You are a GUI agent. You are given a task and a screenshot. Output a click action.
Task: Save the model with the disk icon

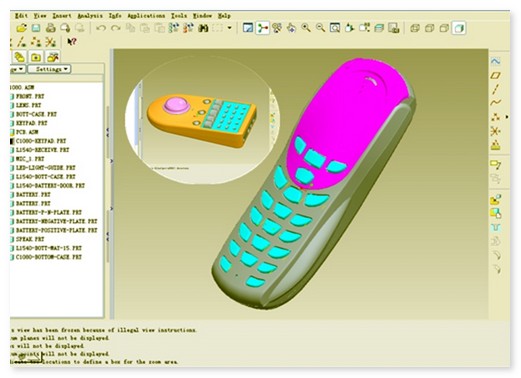point(36,28)
